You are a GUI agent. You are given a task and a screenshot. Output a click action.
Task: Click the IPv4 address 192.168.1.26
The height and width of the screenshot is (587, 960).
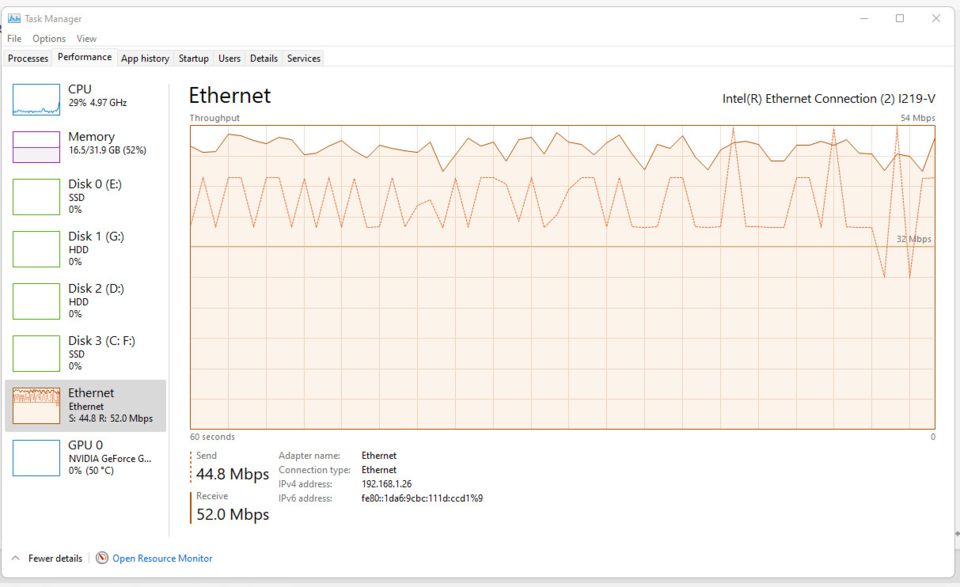point(386,484)
